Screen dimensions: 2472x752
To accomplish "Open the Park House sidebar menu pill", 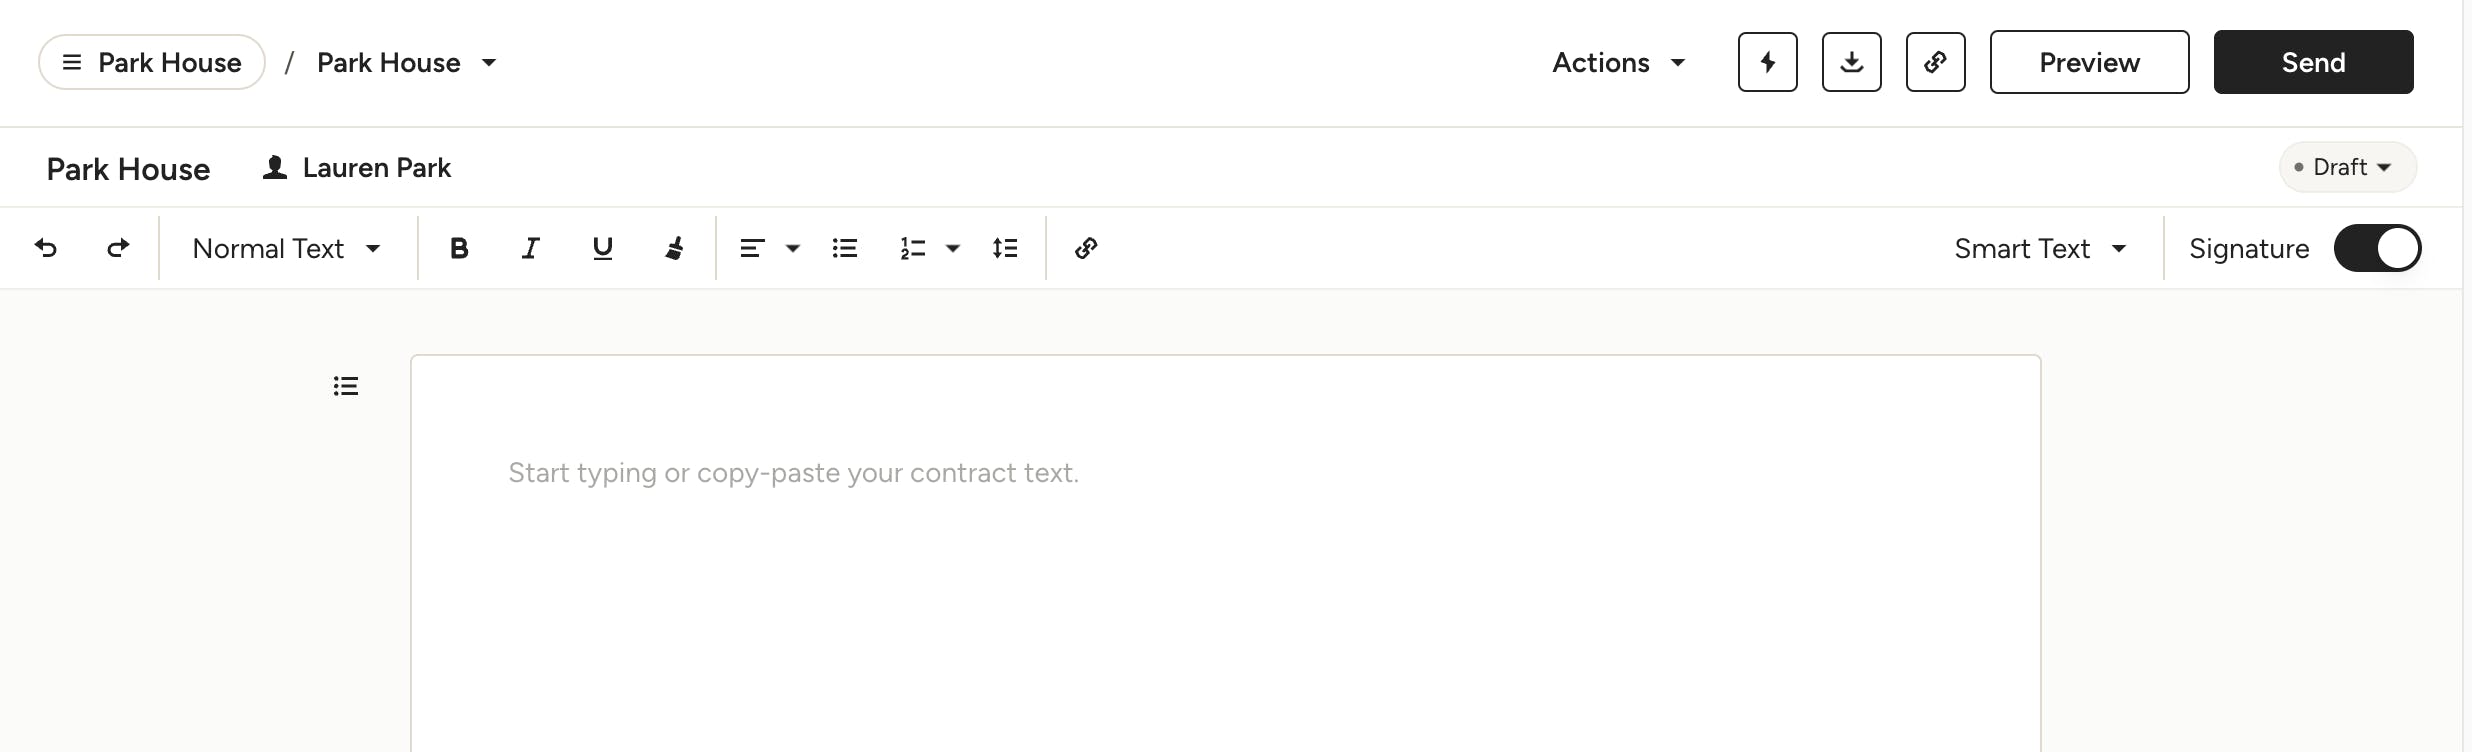I will [152, 62].
